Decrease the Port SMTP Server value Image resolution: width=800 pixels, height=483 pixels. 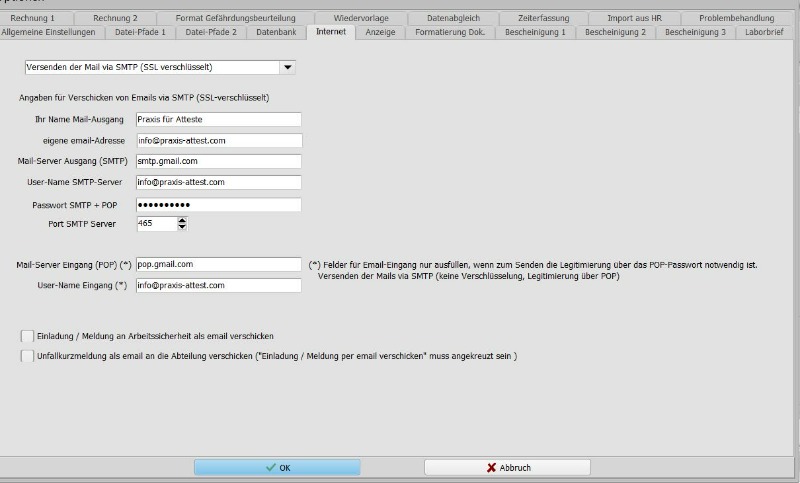click(x=182, y=228)
